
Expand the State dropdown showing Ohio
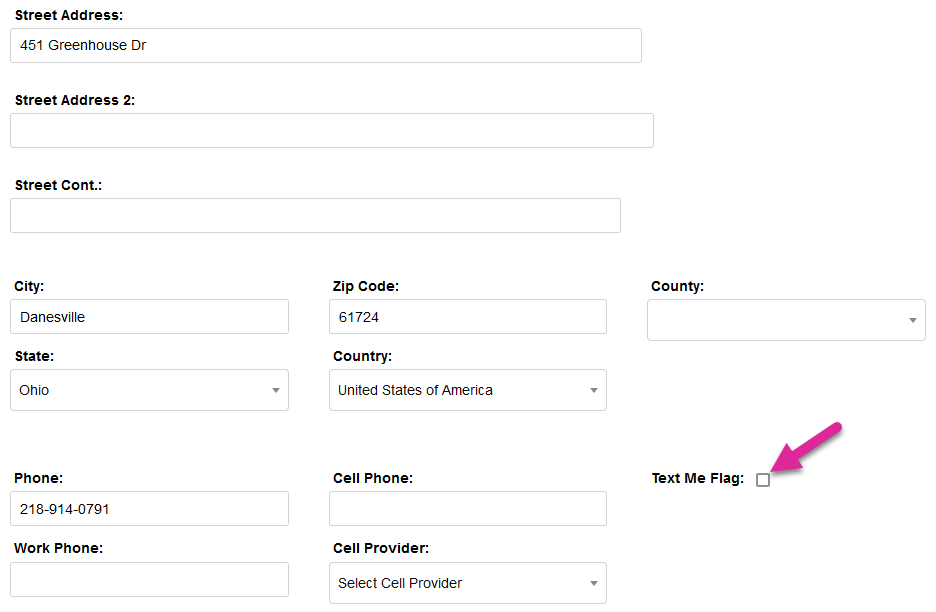click(150, 390)
